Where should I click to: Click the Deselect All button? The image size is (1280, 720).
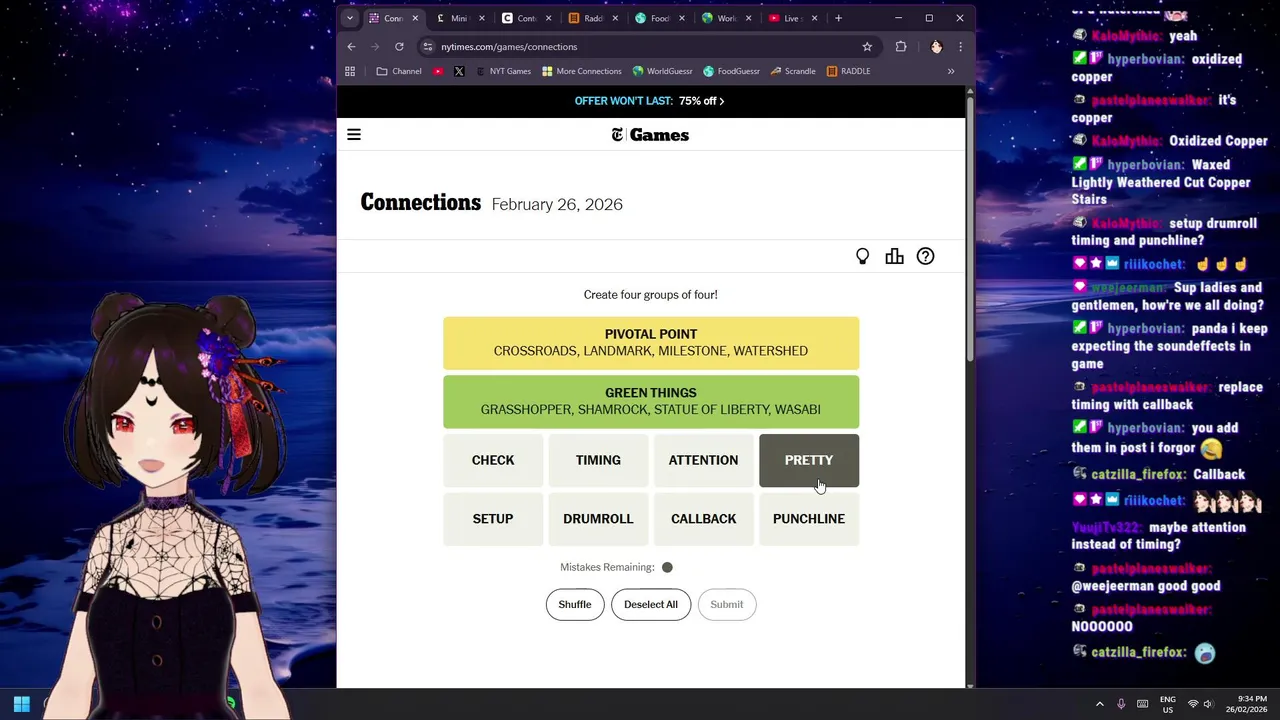651,604
